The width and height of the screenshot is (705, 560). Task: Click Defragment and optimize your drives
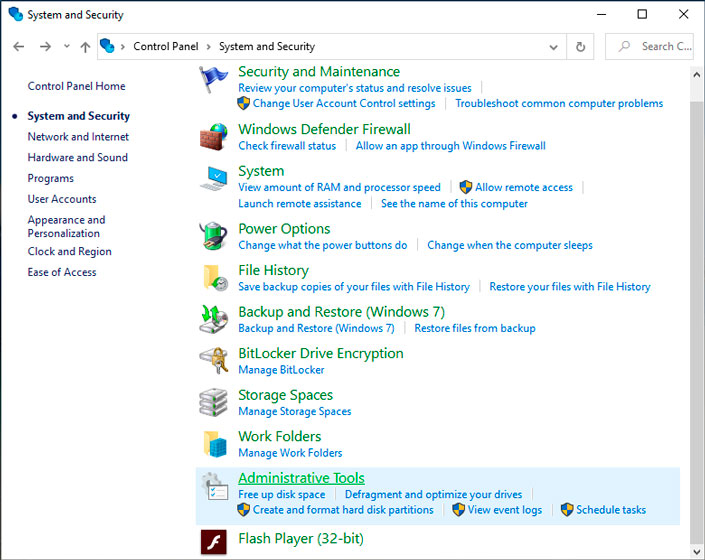pos(433,494)
